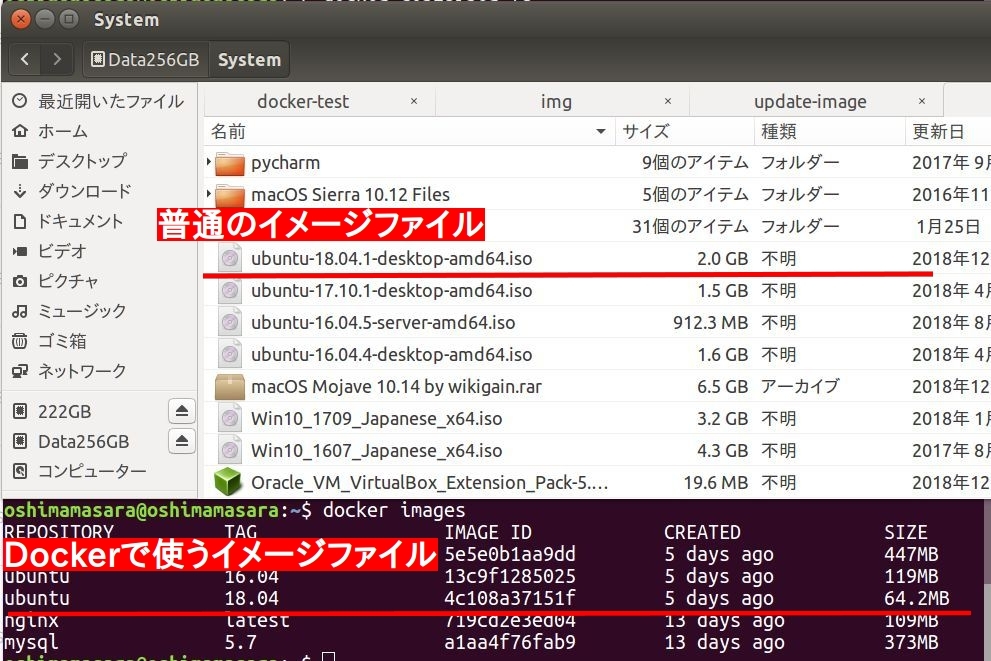The width and height of the screenshot is (991, 661).
Task: Switch to the img tab
Action: tap(556, 101)
